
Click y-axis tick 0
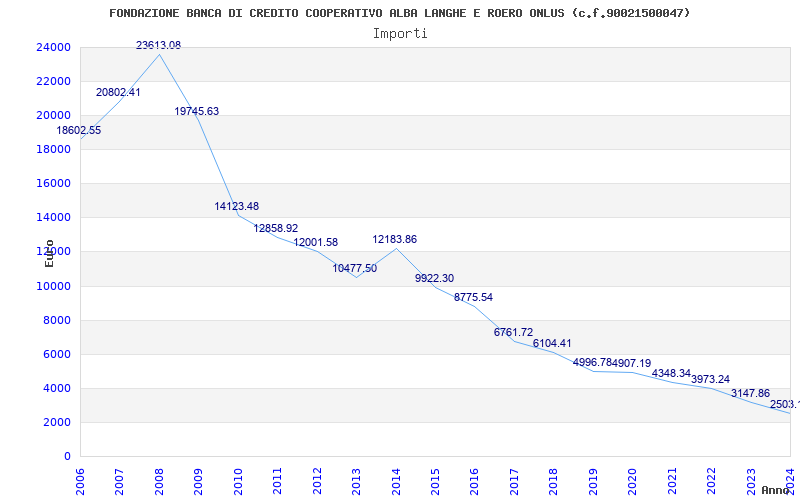[x=67, y=457]
